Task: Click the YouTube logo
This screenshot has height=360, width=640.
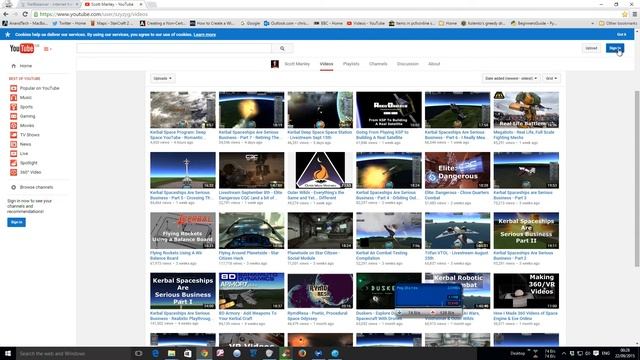Action: coord(22,49)
